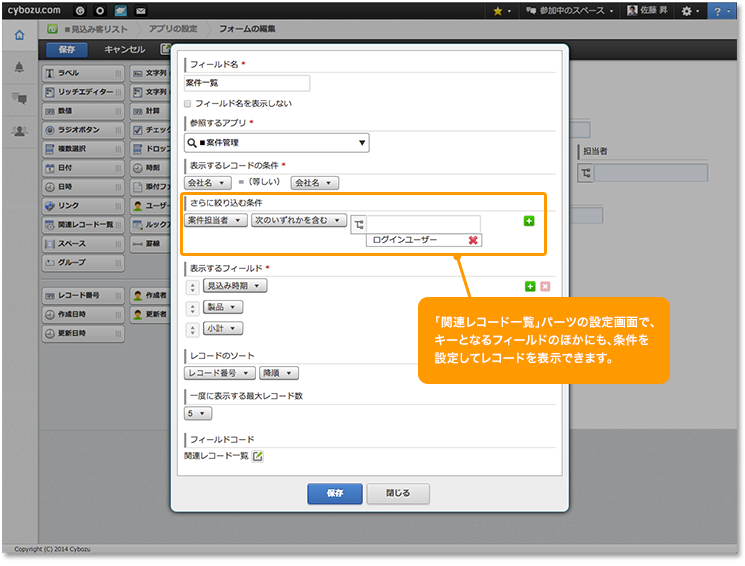Screen dimensions: 745x566
Task: Open notifications bell in left sidebar
Action: (x=19, y=67)
